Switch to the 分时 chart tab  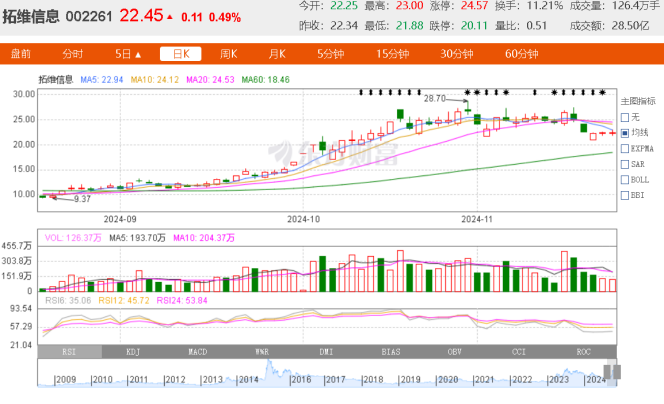point(72,54)
